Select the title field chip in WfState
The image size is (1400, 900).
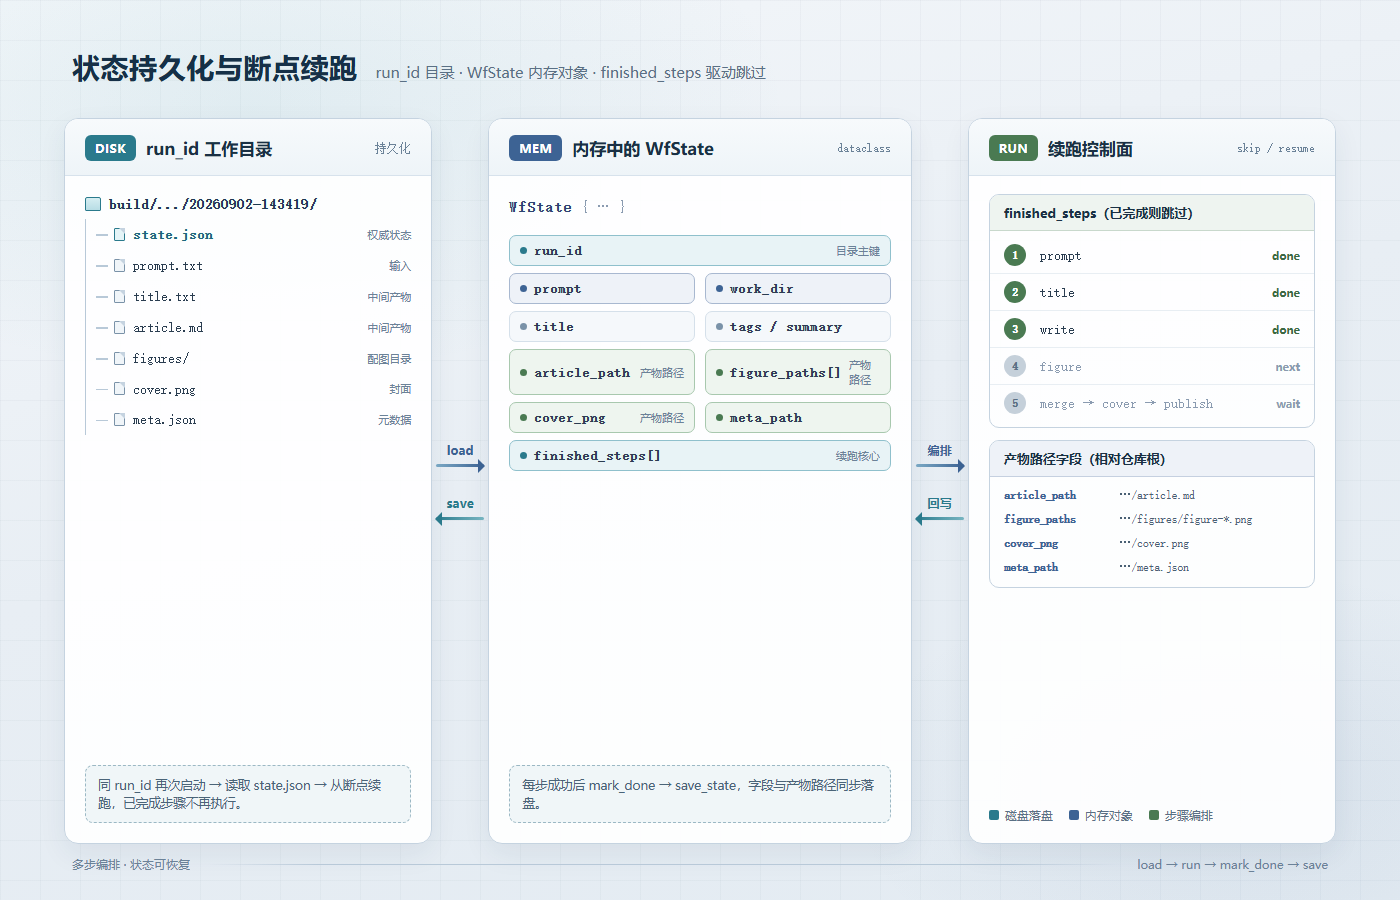point(602,327)
